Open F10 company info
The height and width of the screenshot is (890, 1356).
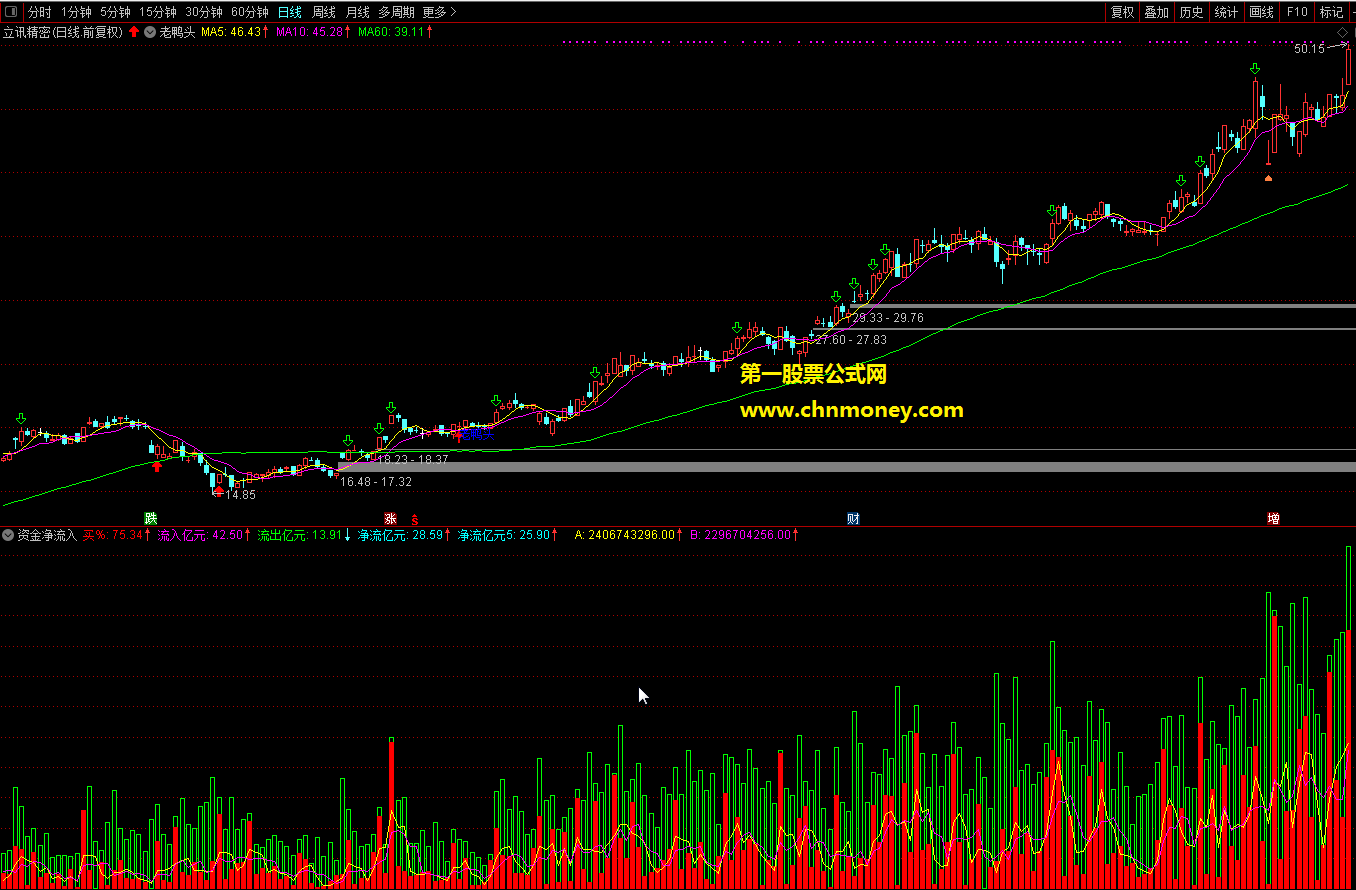pos(1297,12)
